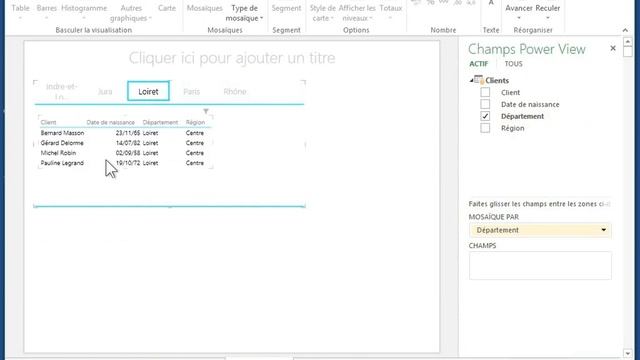The image size is (640, 360).
Task: Select the Rhône mosaic tab
Action: coord(235,91)
